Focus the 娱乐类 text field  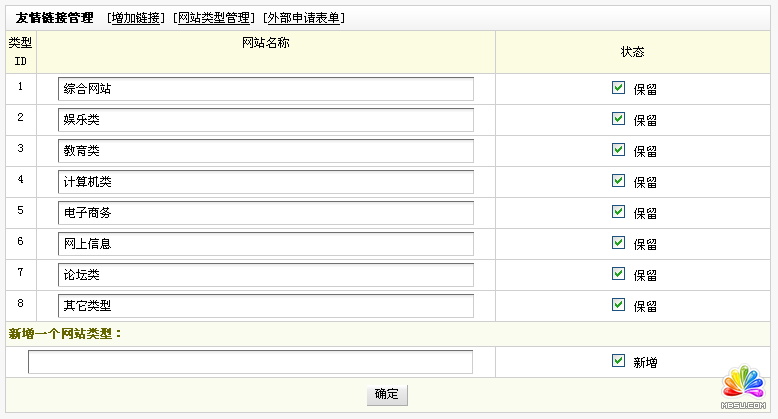click(265, 120)
